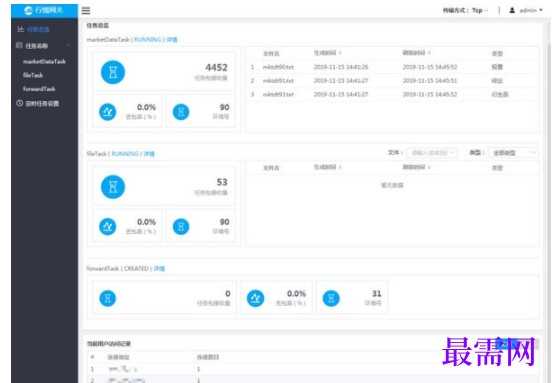Click loss-rate chart icon in fileTask card

coord(107,226)
